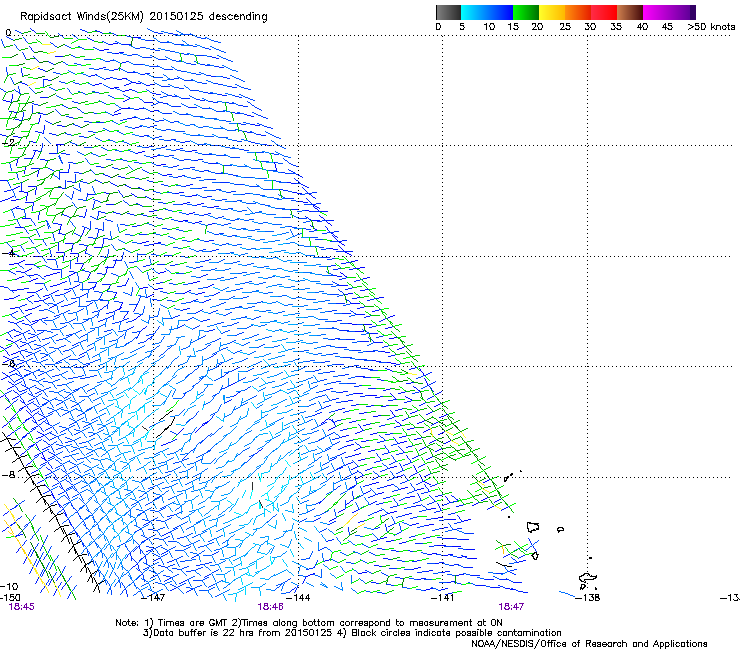Click the '0' latitude label at the map's top-left
Screen dimensions: 740x650
(8, 32)
